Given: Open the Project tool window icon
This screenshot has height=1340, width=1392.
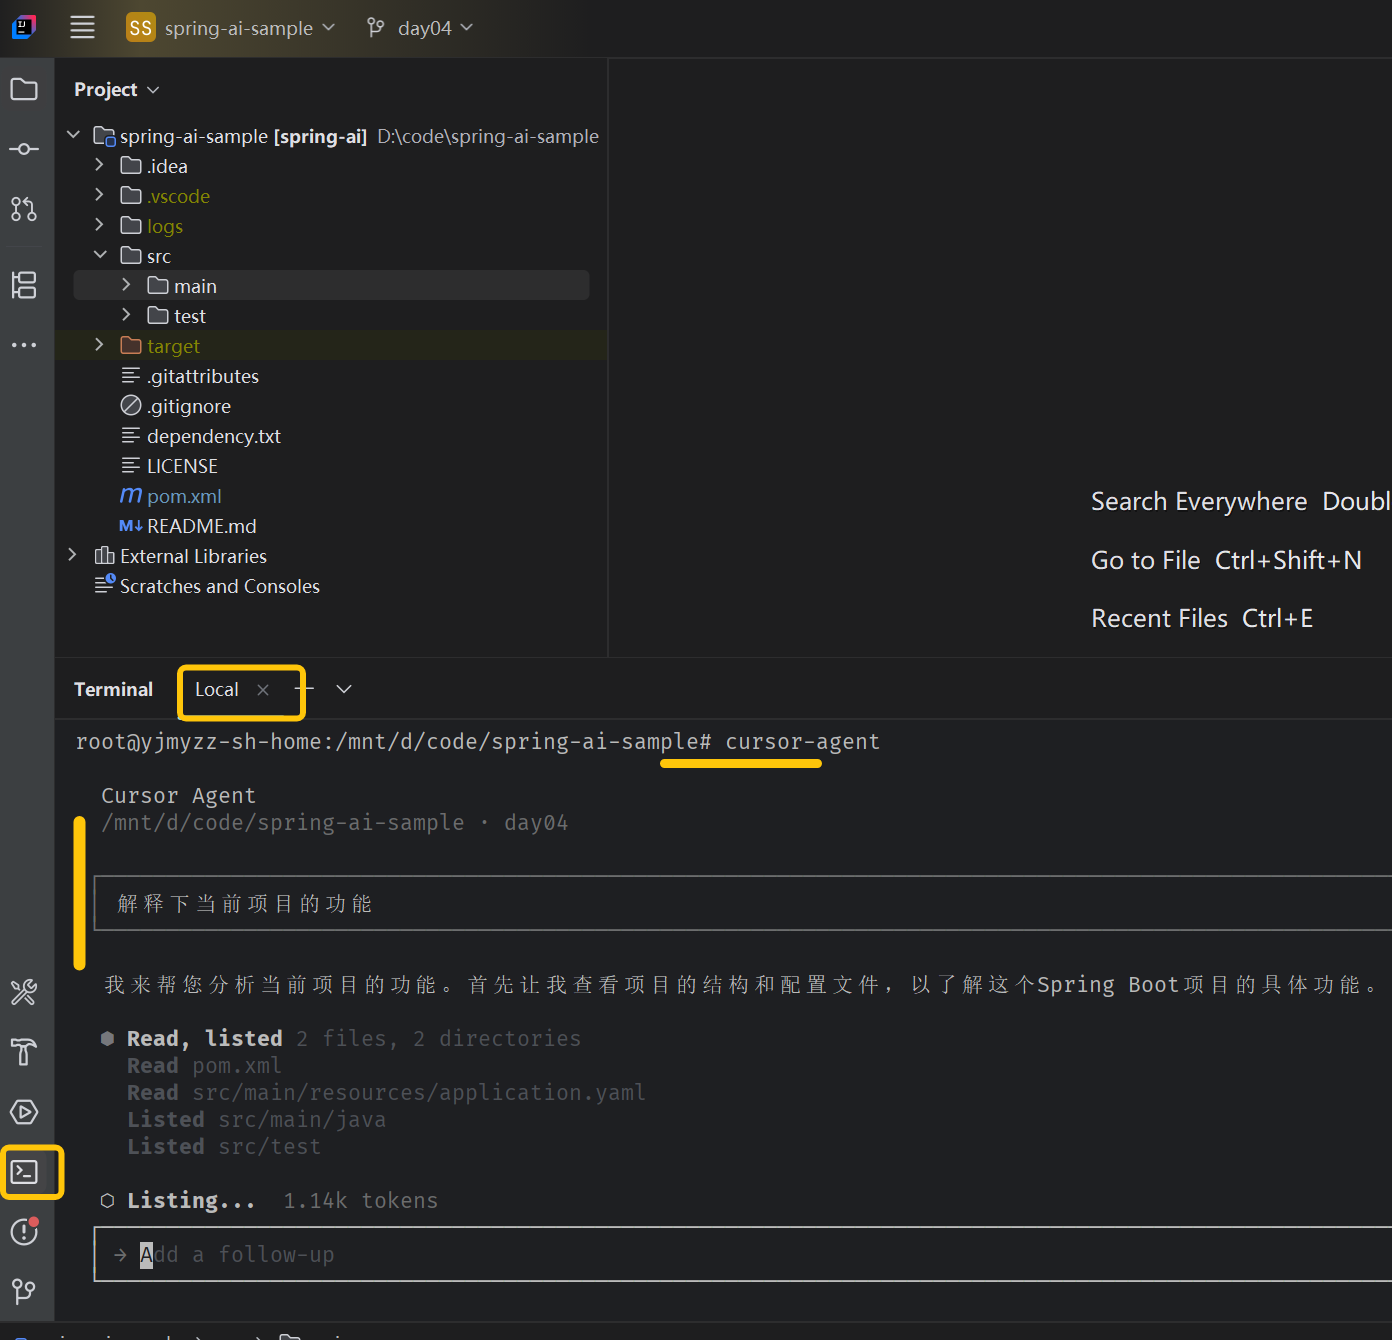Looking at the screenshot, I should click(24, 89).
